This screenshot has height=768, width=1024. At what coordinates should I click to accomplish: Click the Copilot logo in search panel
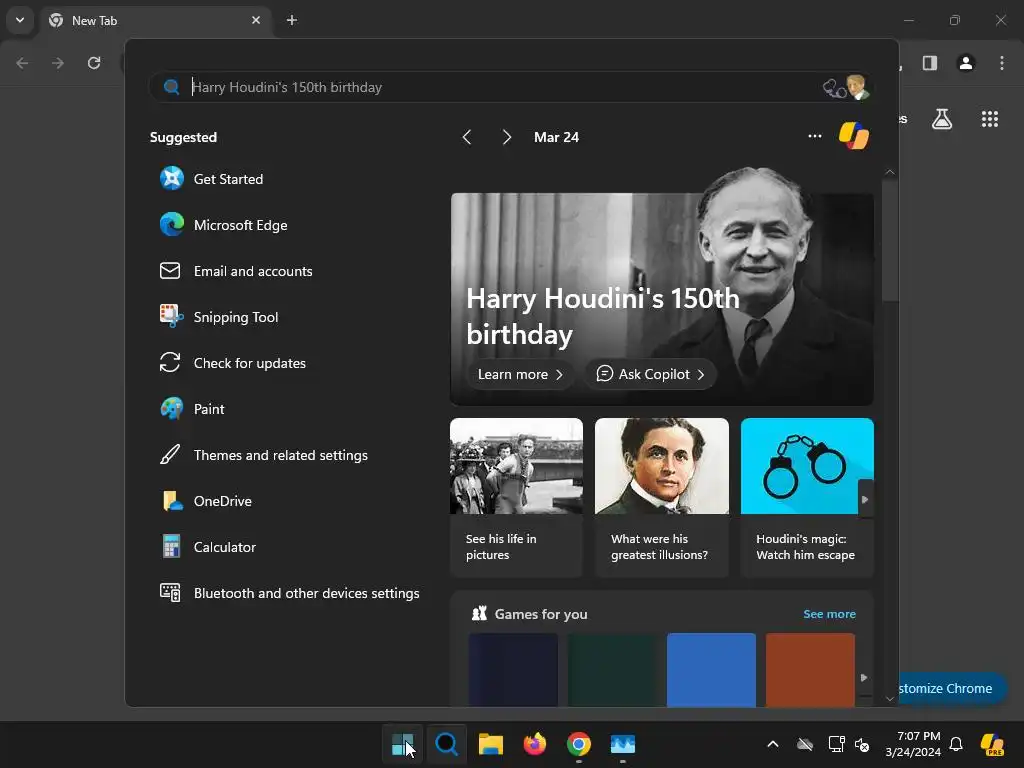pos(854,136)
